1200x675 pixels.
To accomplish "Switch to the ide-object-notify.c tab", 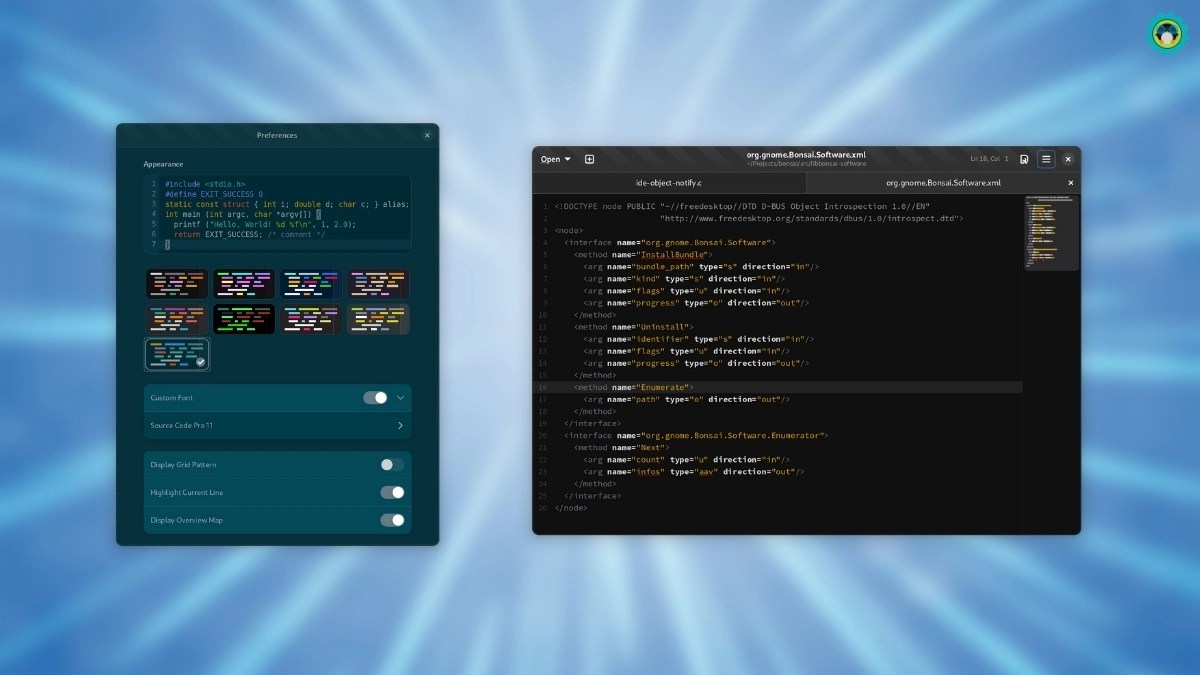I will click(x=669, y=183).
